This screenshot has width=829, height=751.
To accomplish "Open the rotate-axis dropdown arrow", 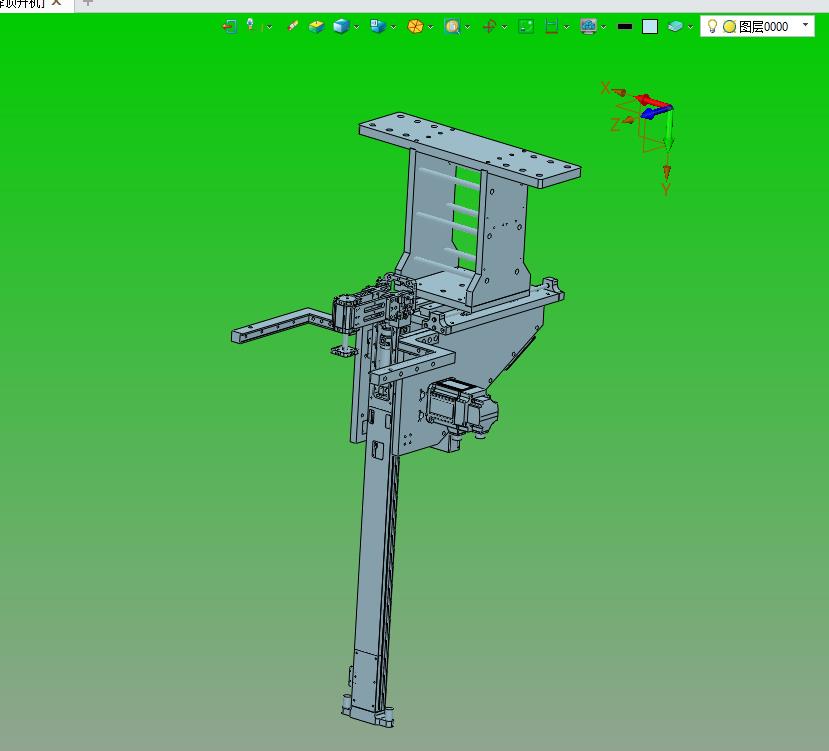I will point(504,26).
